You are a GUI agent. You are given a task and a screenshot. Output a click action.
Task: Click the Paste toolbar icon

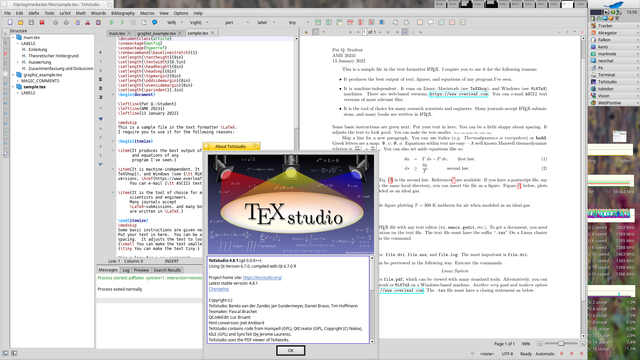[98, 22]
